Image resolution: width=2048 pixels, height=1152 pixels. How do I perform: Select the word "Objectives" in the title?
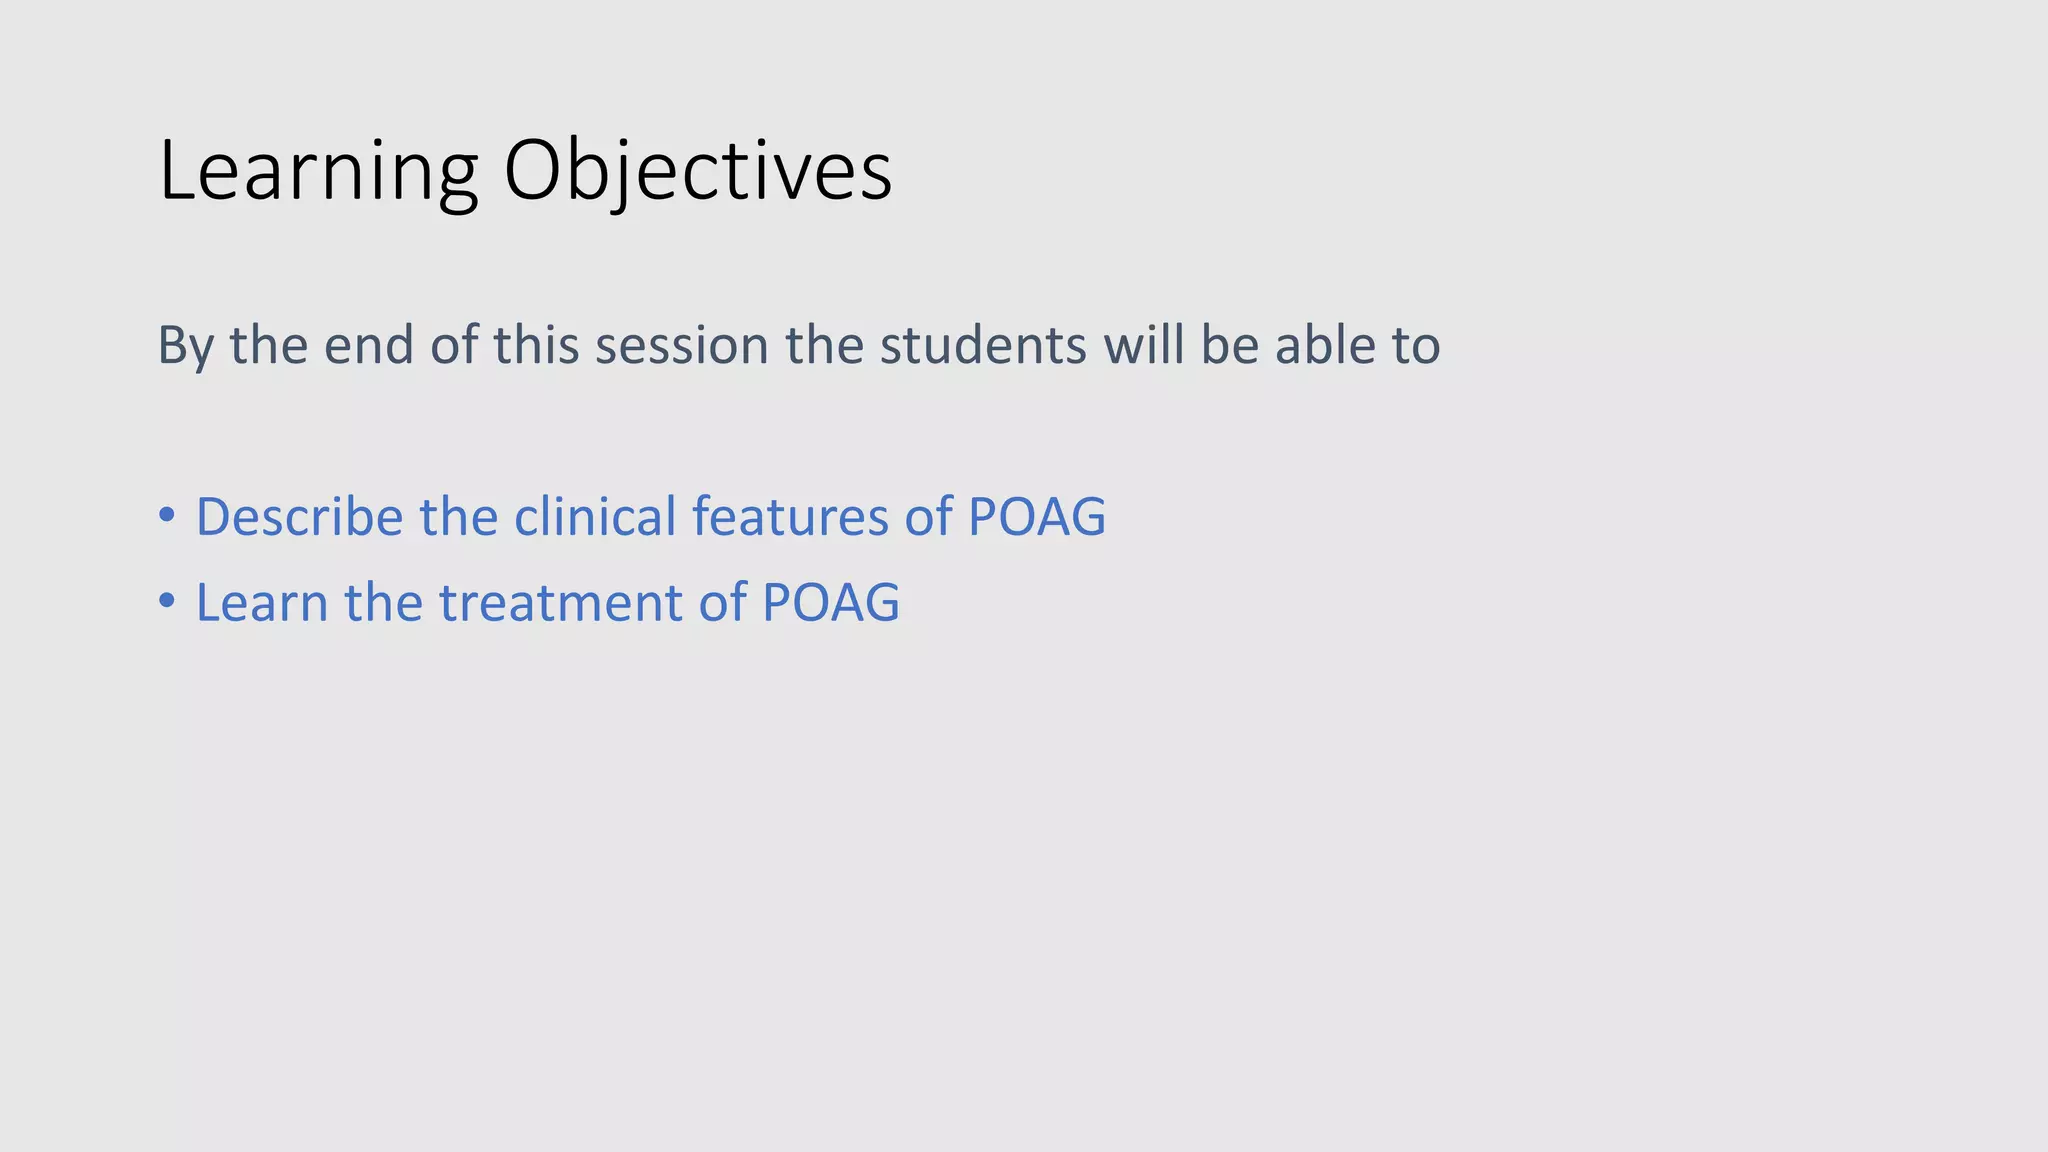[698, 171]
